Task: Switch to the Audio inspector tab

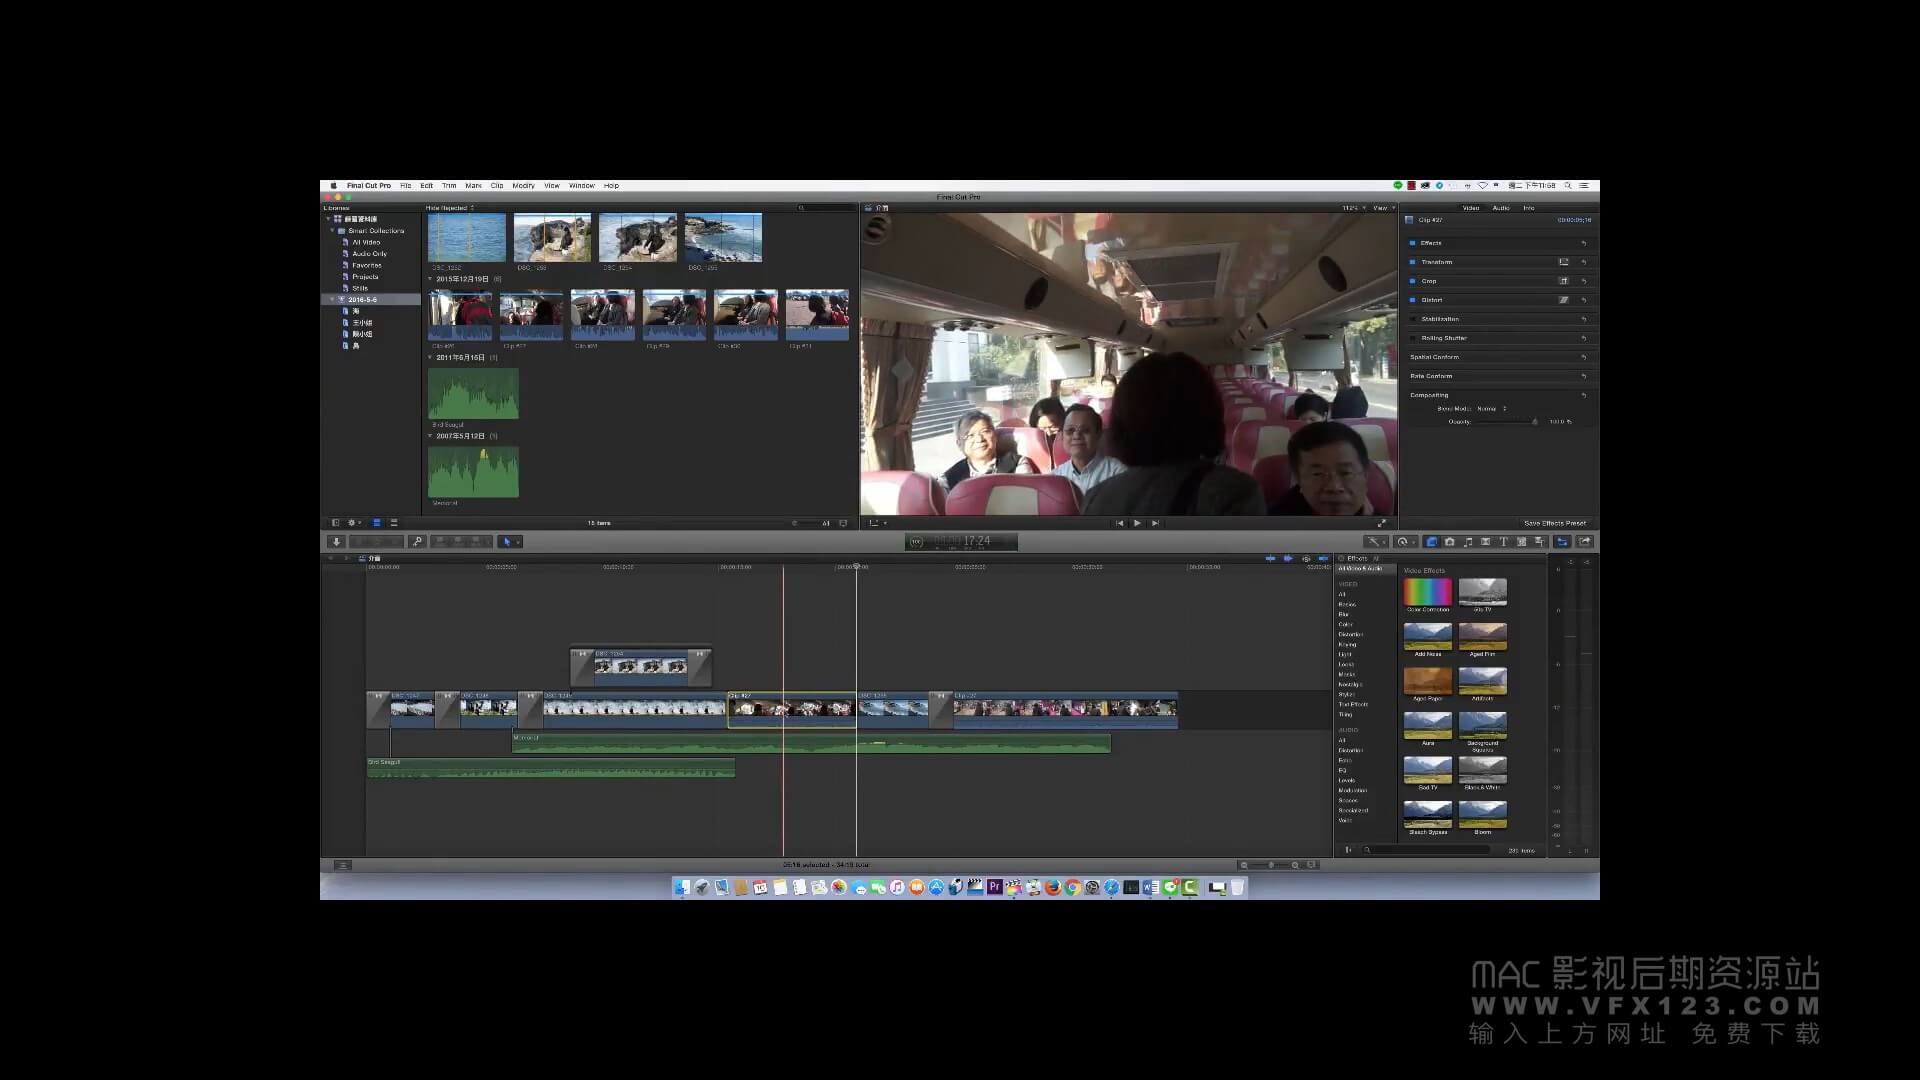Action: pos(1501,208)
